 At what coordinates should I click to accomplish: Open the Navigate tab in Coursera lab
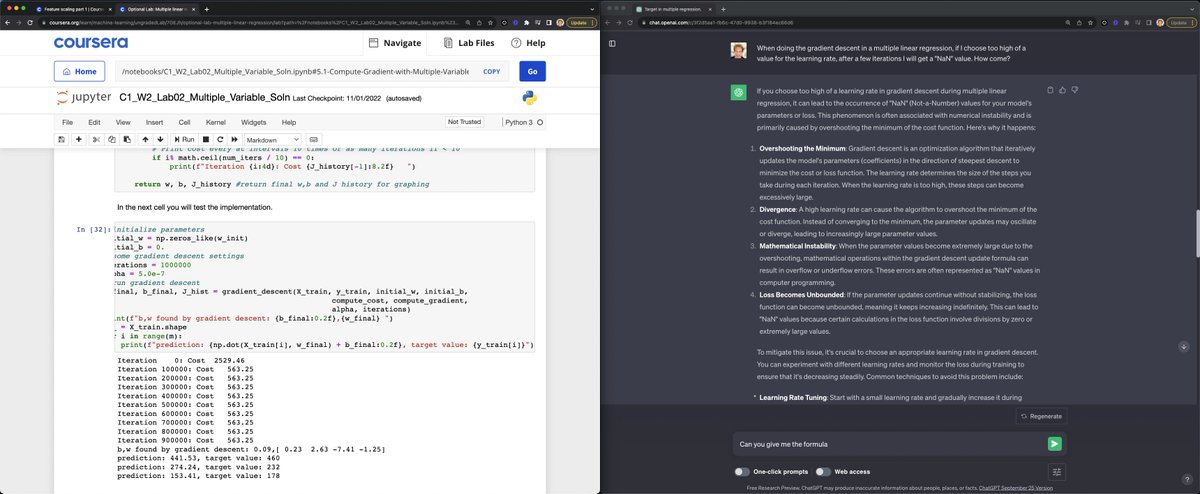[x=395, y=43]
